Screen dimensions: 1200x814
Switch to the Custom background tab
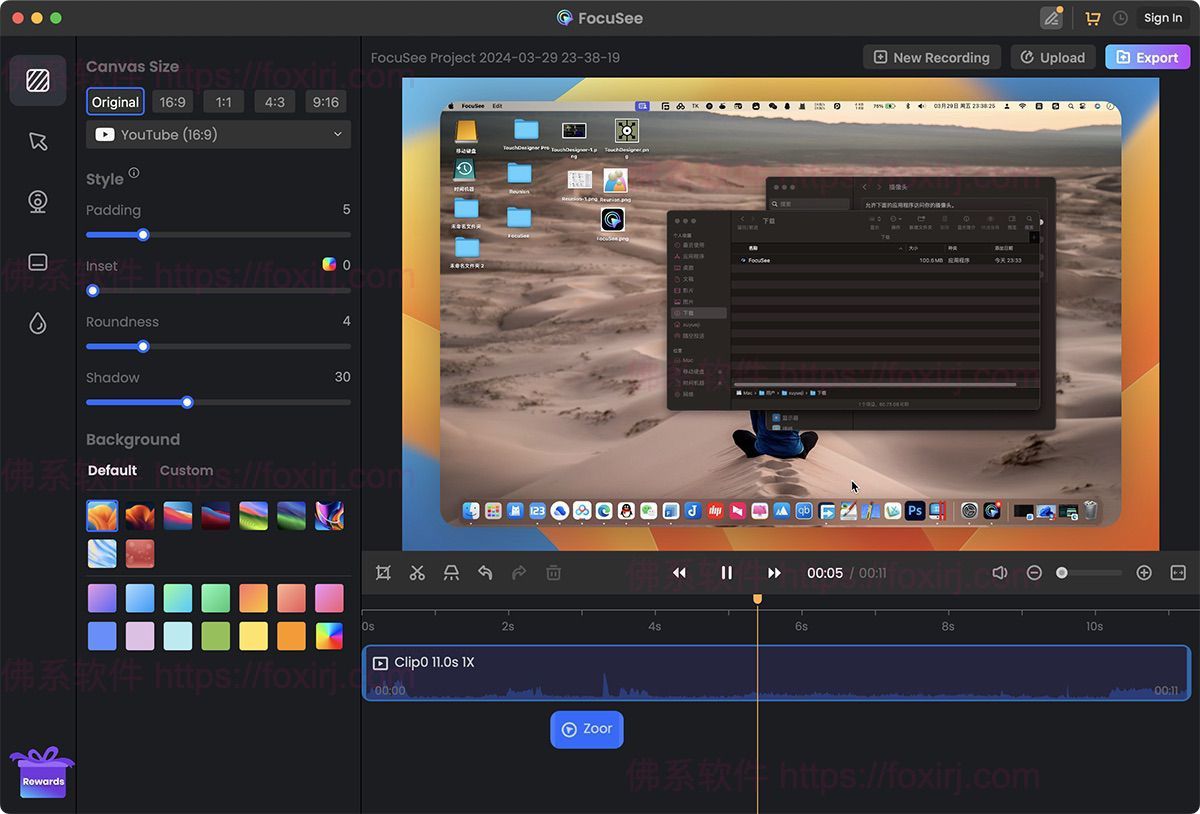(185, 470)
